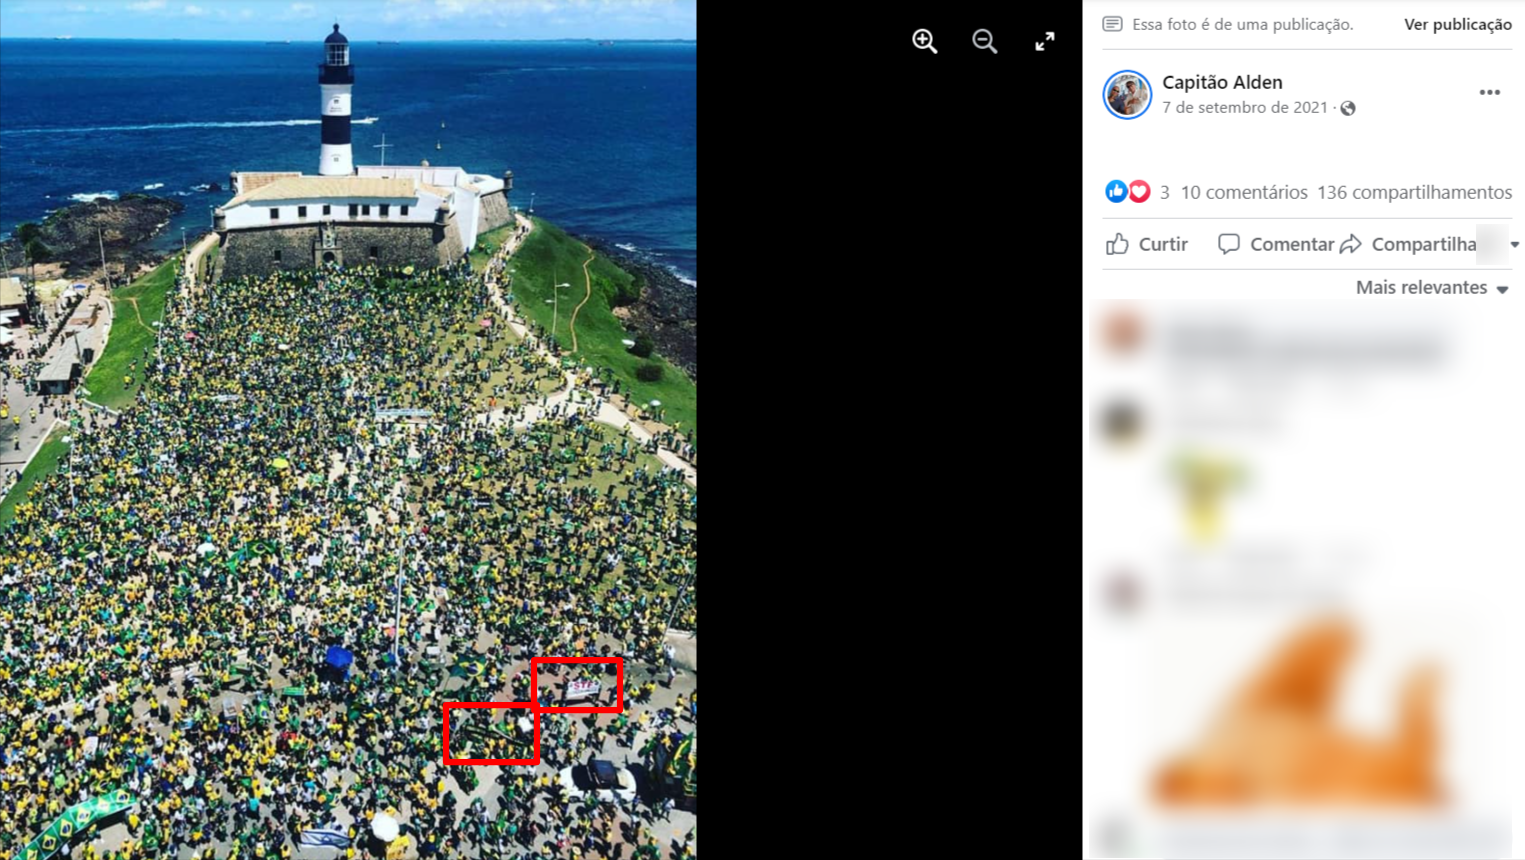Viewport: 1525px width, 860px height.
Task: Click the globe public audience icon
Action: click(x=1348, y=108)
